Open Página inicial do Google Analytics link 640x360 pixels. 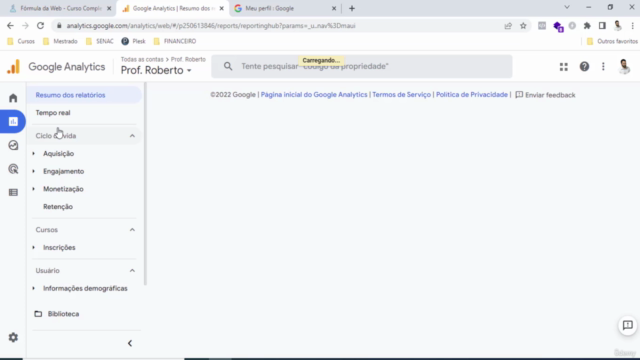(314, 95)
